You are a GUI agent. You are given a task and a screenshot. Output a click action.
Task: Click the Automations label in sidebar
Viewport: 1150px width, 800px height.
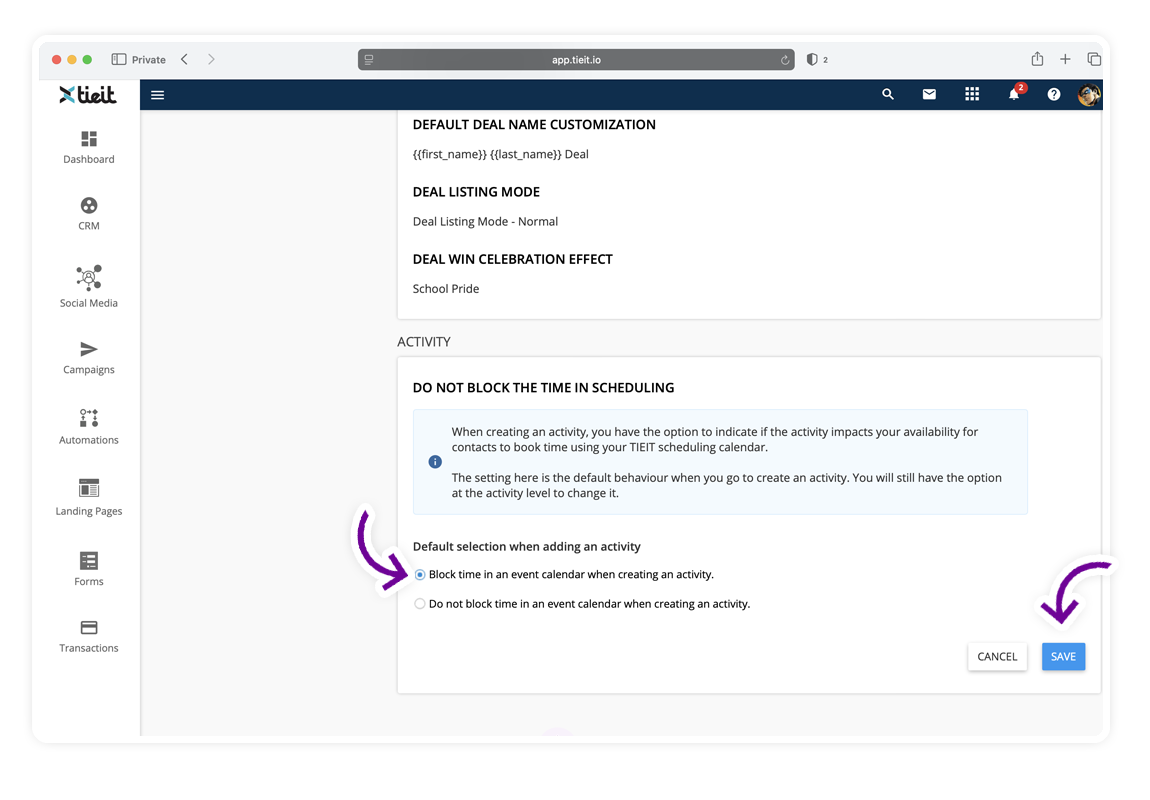tap(89, 440)
